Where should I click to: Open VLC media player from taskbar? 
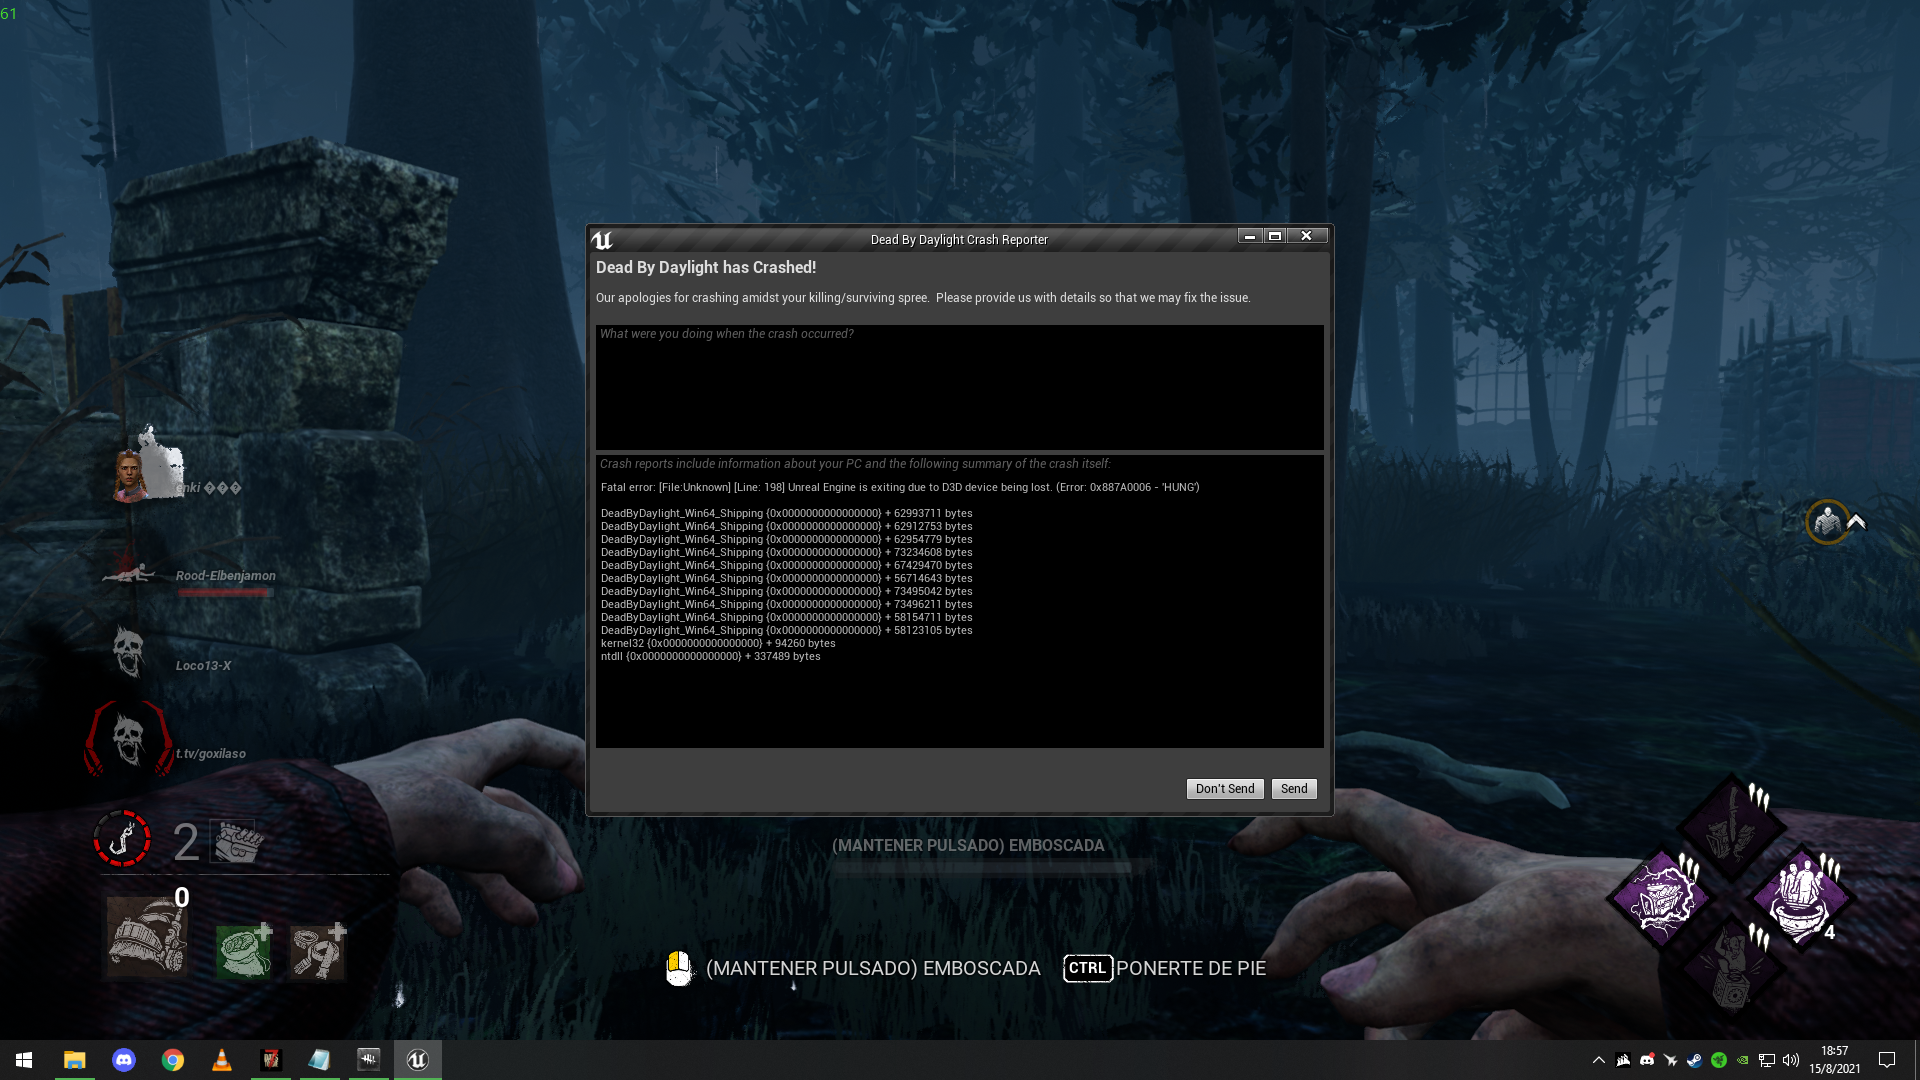click(x=221, y=1060)
